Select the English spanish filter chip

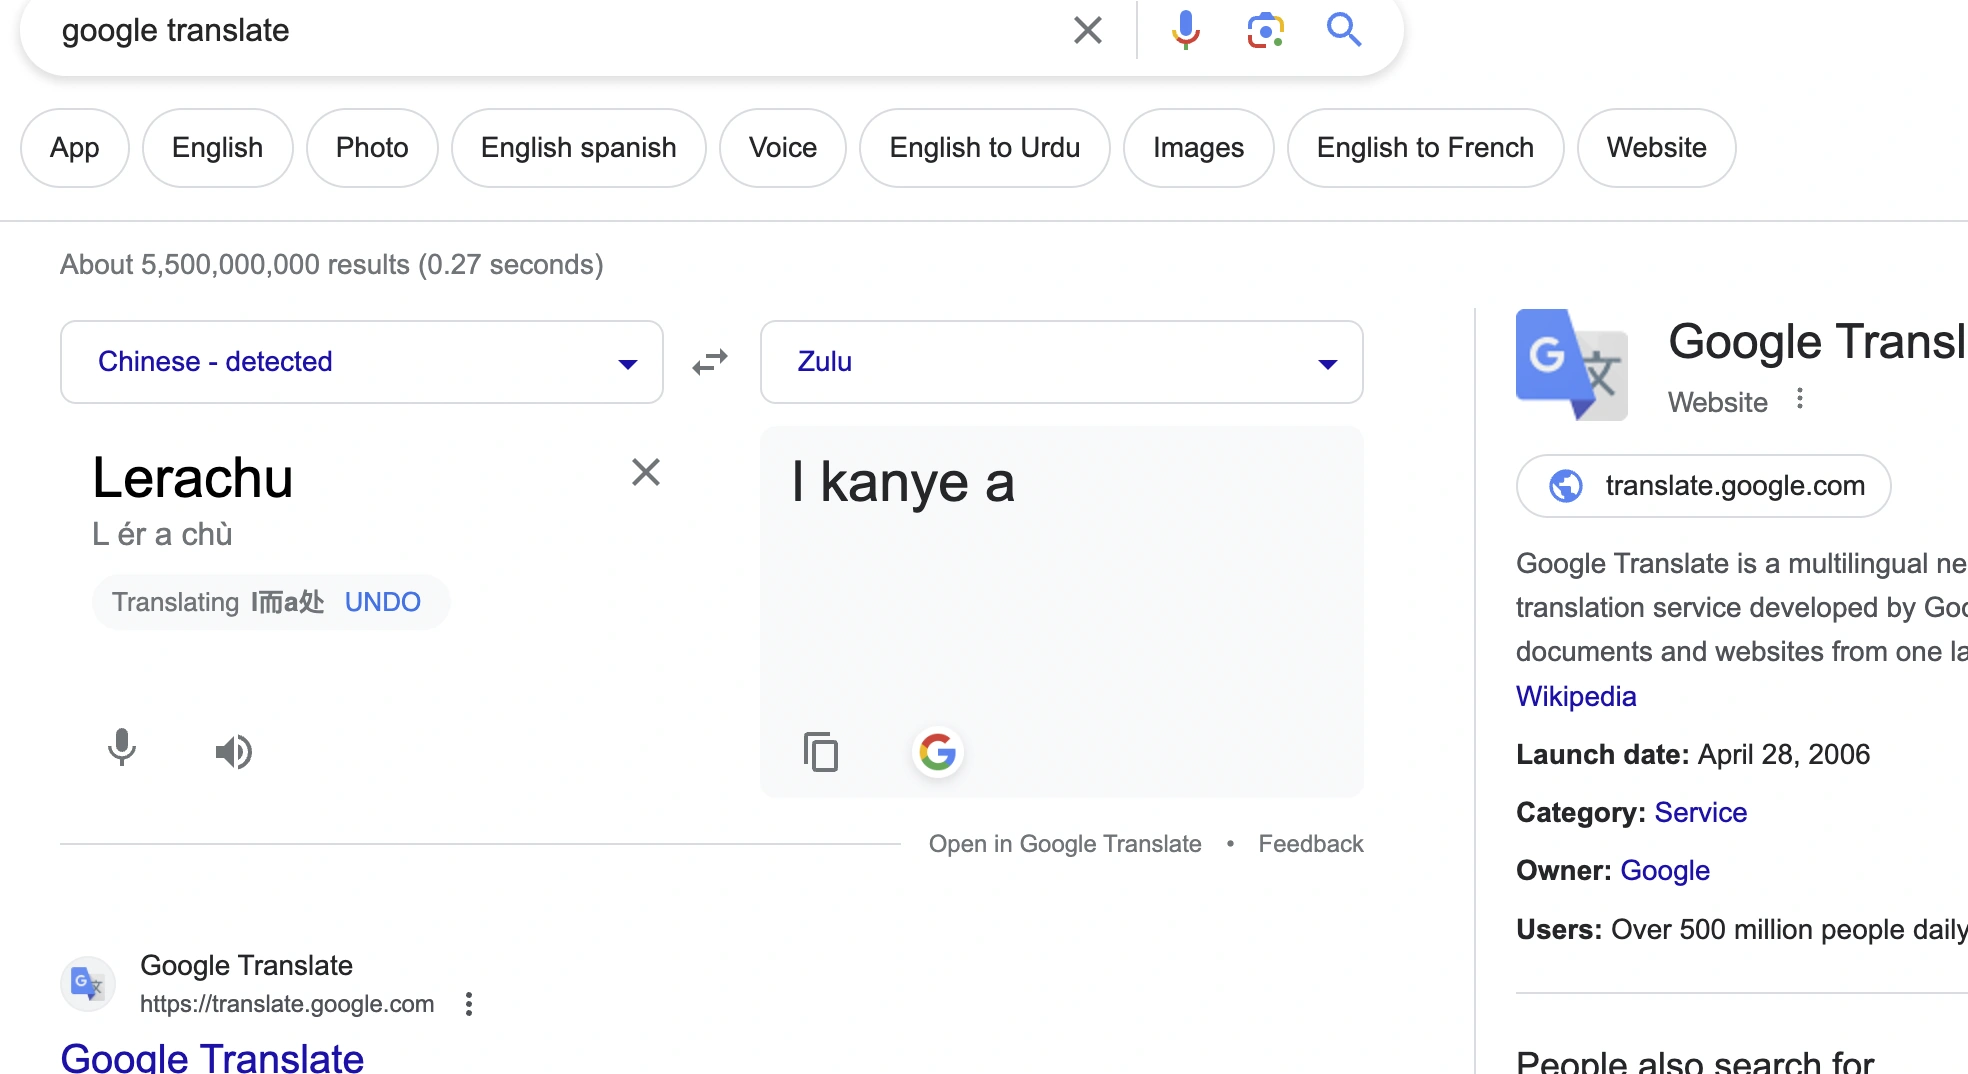coord(578,148)
